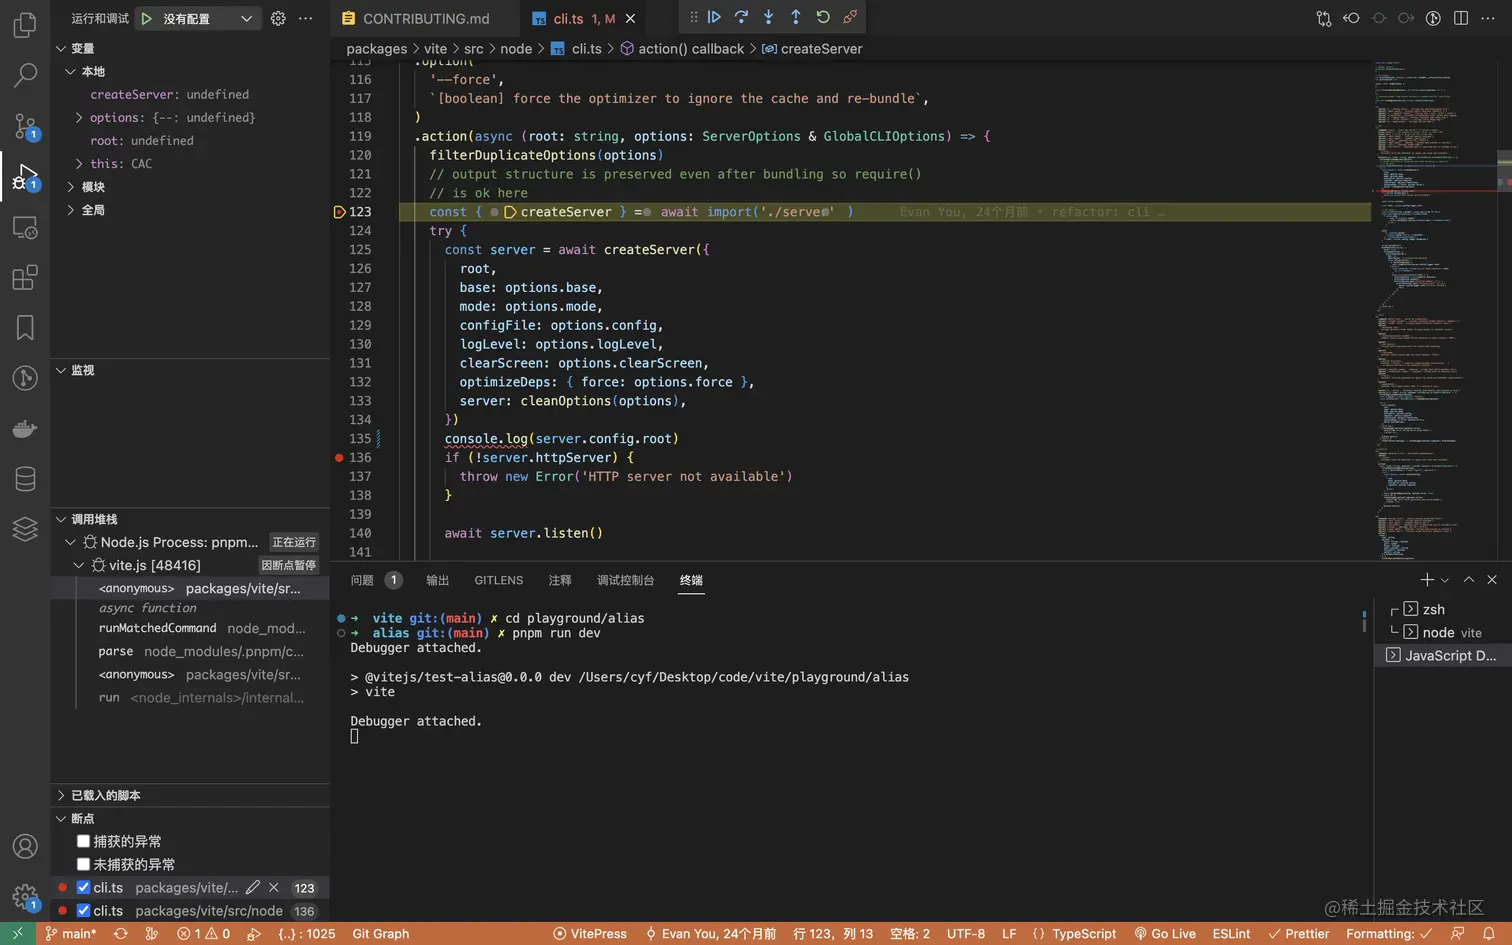
Task: Close the bottom panel
Action: tap(1491, 580)
